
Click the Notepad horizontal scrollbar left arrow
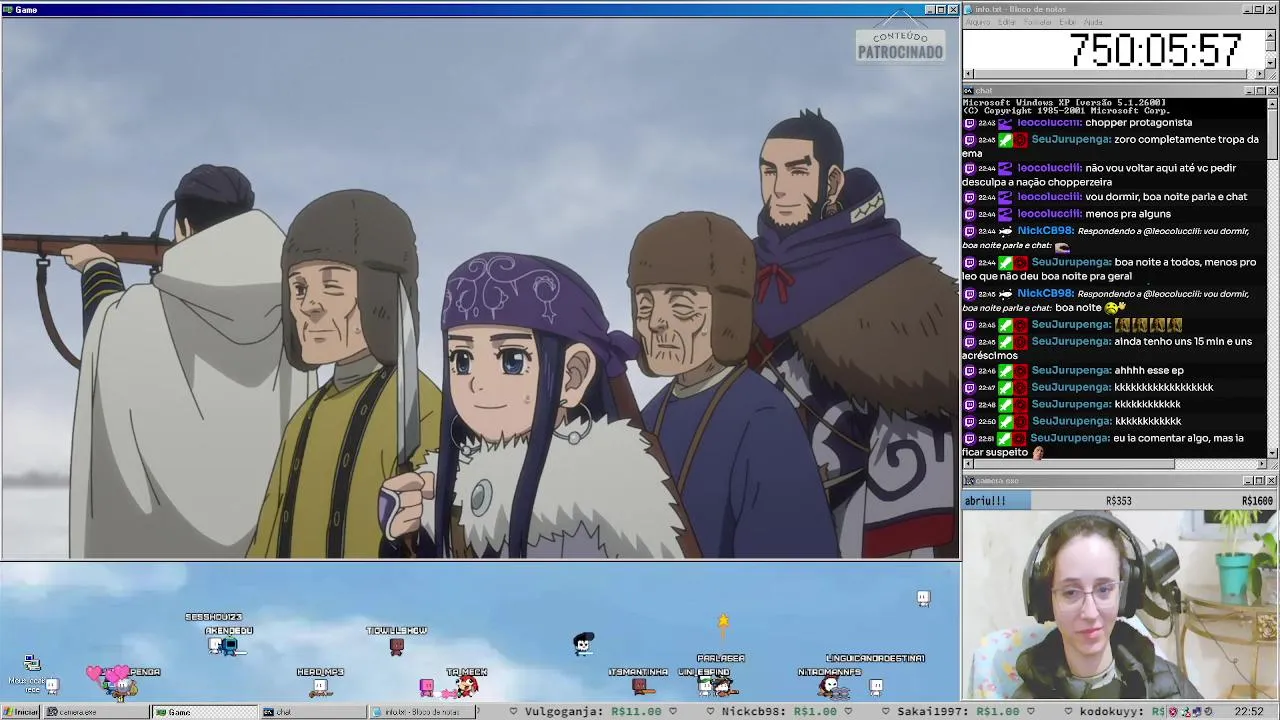coord(968,73)
